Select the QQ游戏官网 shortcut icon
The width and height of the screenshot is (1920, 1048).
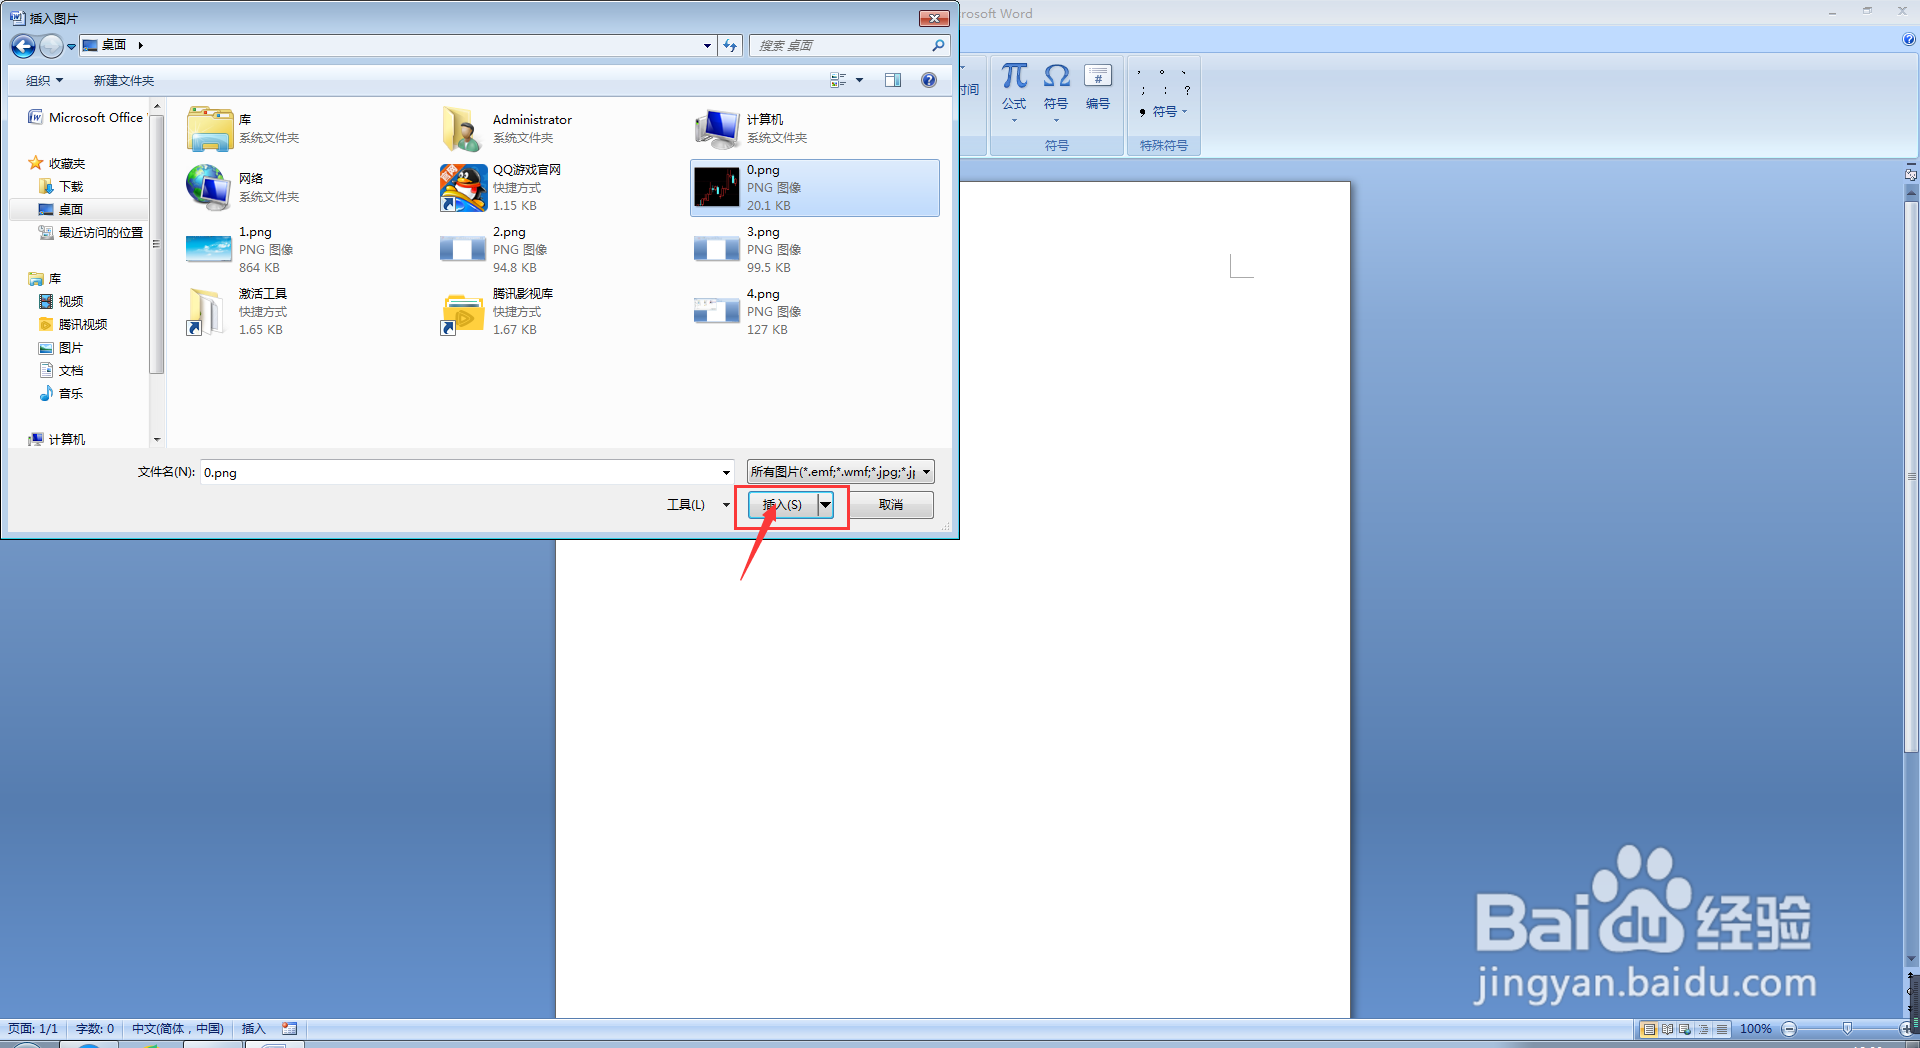pos(463,188)
